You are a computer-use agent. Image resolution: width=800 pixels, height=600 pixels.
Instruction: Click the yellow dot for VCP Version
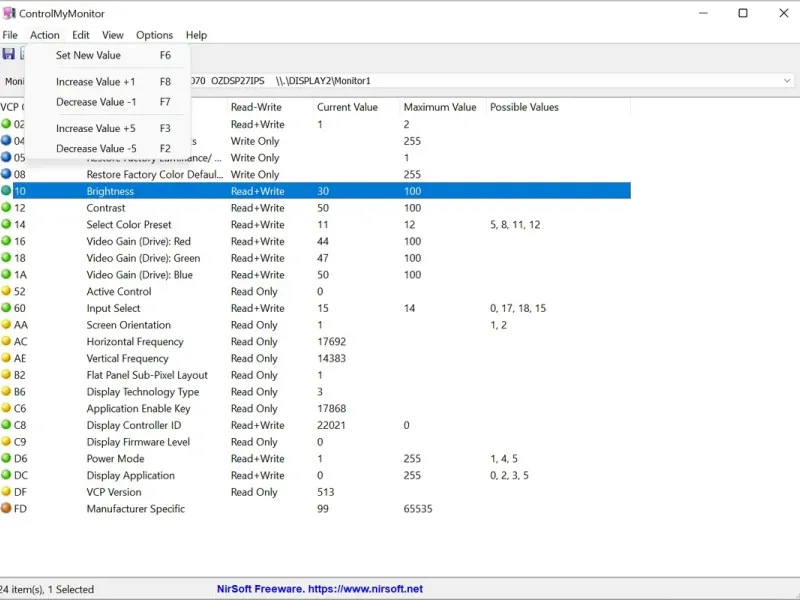pos(6,492)
